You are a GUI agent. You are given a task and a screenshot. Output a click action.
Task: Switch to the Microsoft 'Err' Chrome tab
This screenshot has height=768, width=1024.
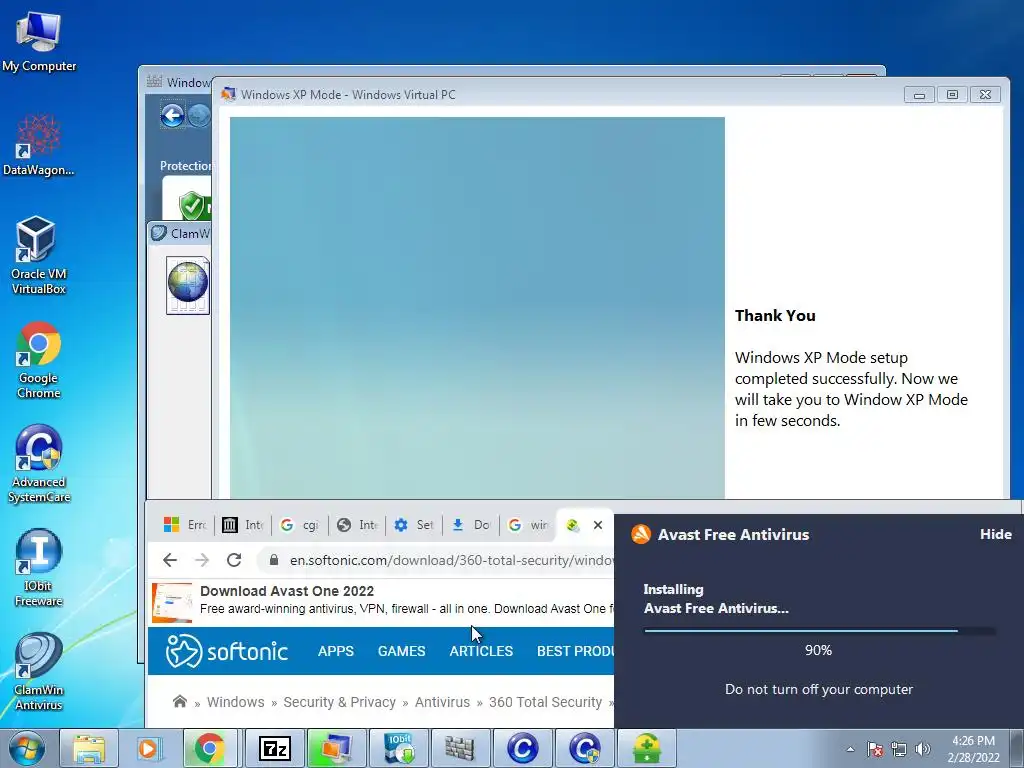[185, 525]
